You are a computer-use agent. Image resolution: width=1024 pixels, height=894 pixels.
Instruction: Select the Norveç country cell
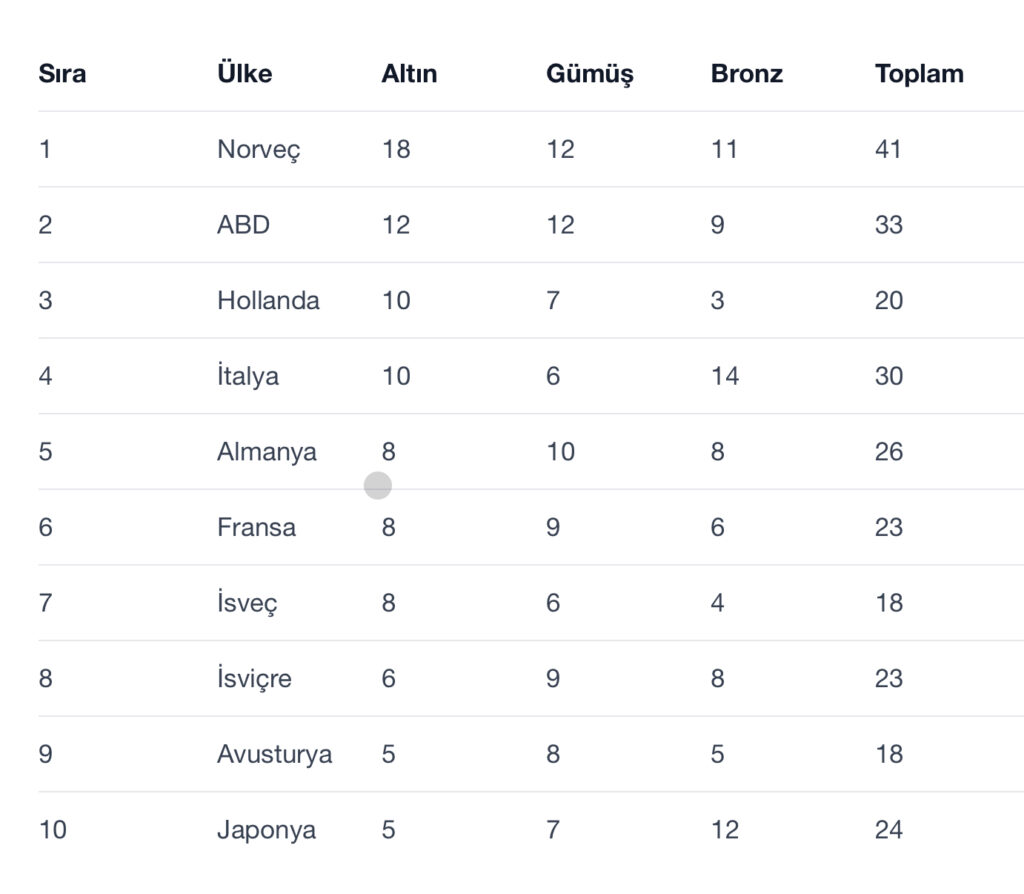coord(258,150)
